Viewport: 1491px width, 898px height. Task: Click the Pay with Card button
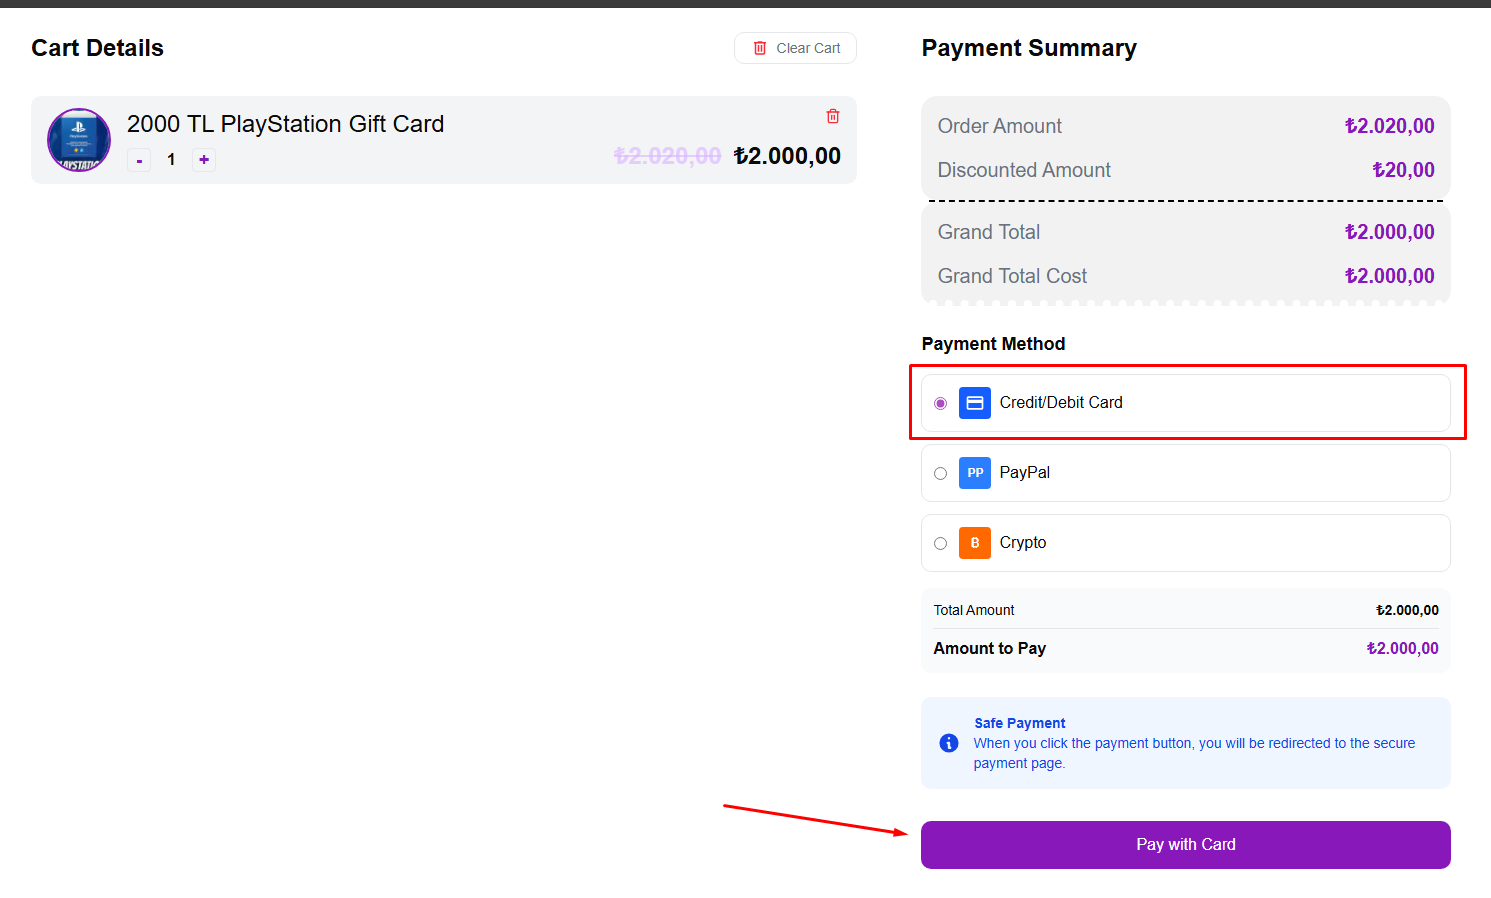pos(1185,845)
